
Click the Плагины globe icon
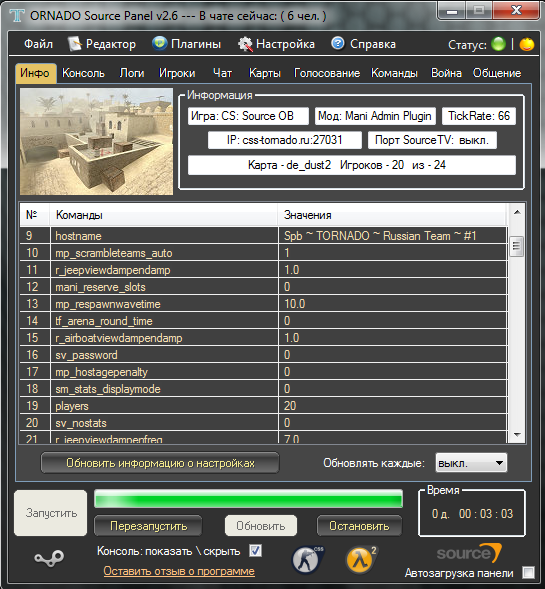pos(159,43)
